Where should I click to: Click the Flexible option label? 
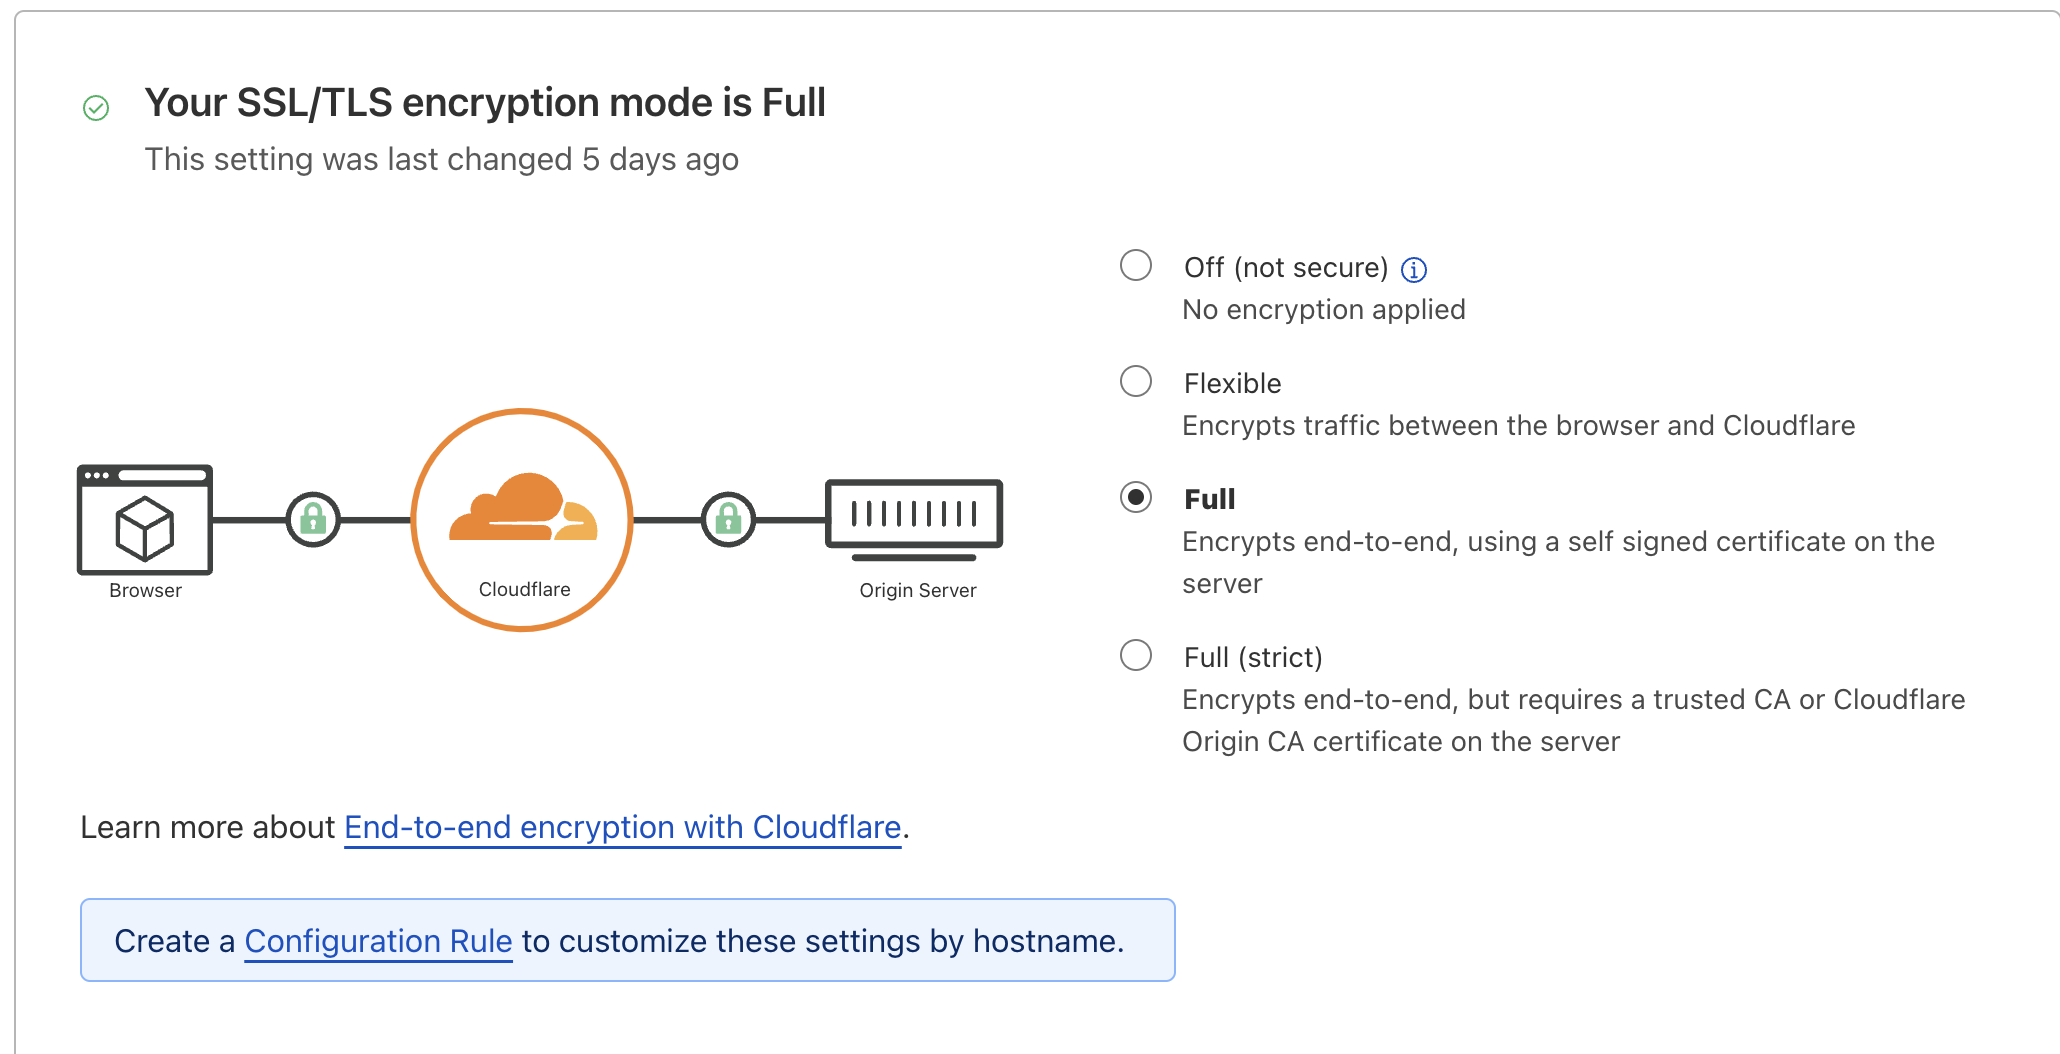(1232, 383)
